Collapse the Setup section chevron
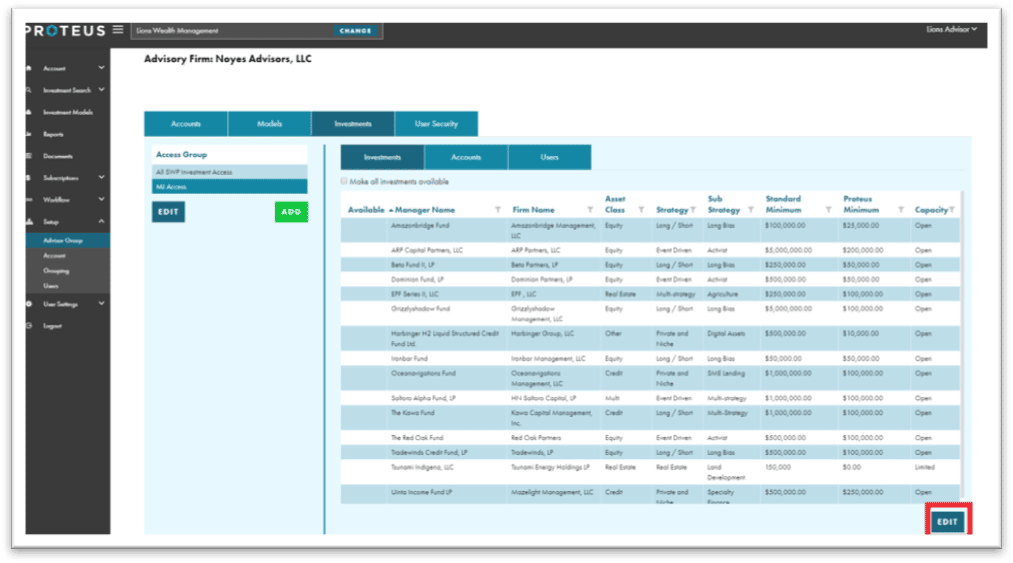 [x=101, y=221]
